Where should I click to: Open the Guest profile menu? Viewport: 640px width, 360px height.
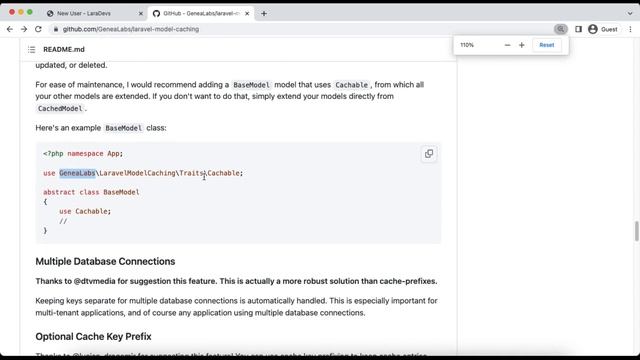603,29
